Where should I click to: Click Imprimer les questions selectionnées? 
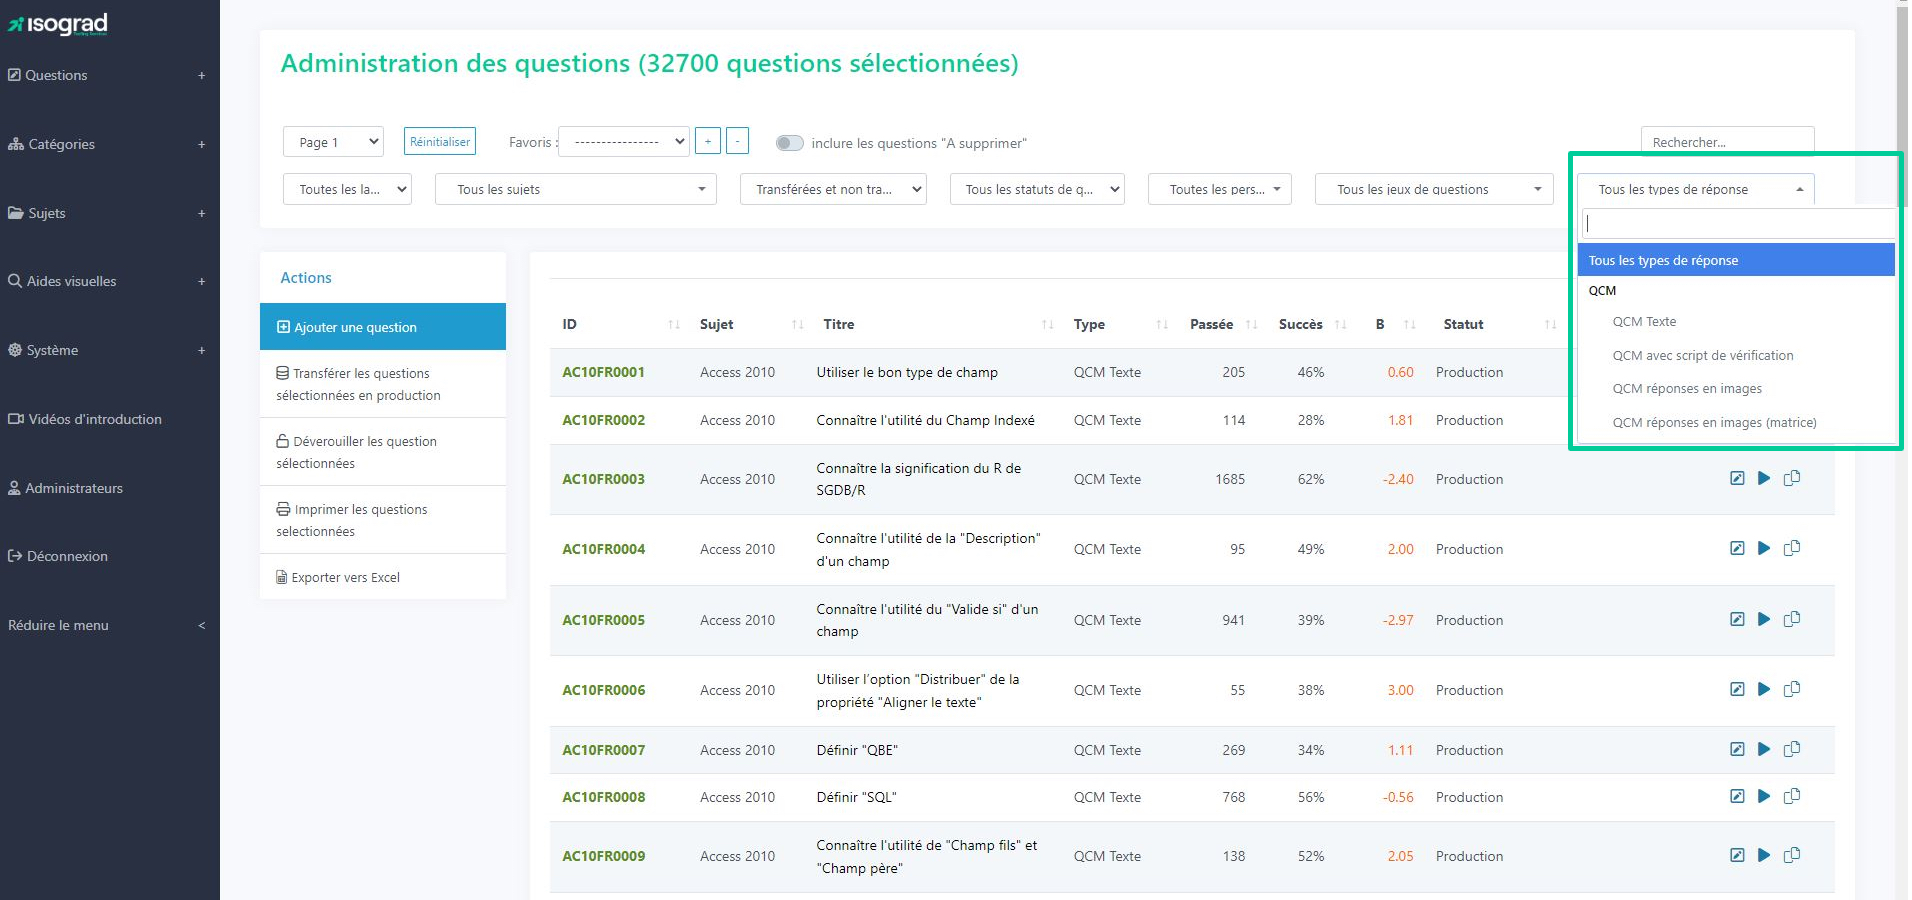pyautogui.click(x=383, y=520)
